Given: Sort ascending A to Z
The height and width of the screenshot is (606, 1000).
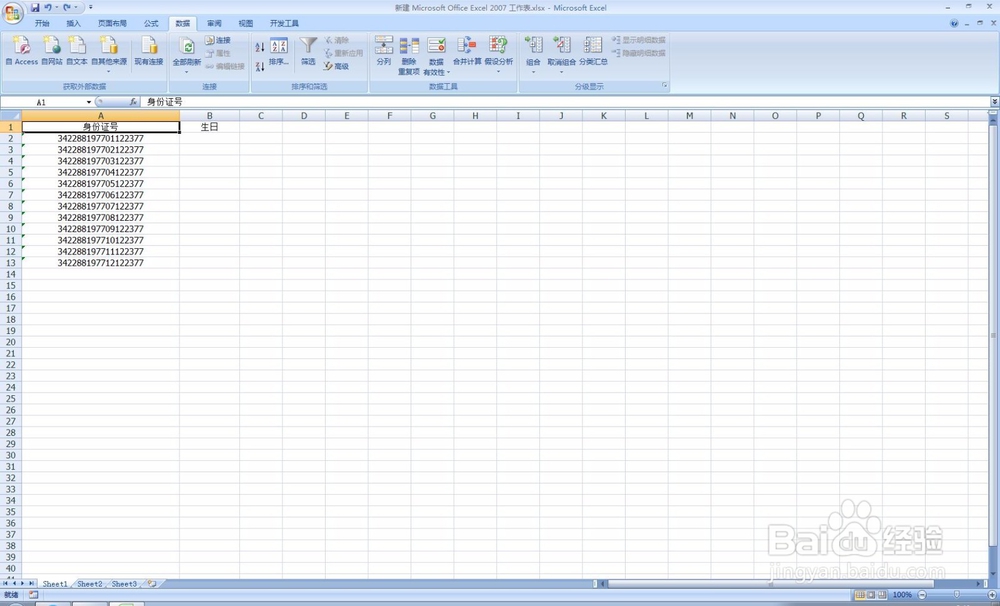Looking at the screenshot, I should 260,47.
